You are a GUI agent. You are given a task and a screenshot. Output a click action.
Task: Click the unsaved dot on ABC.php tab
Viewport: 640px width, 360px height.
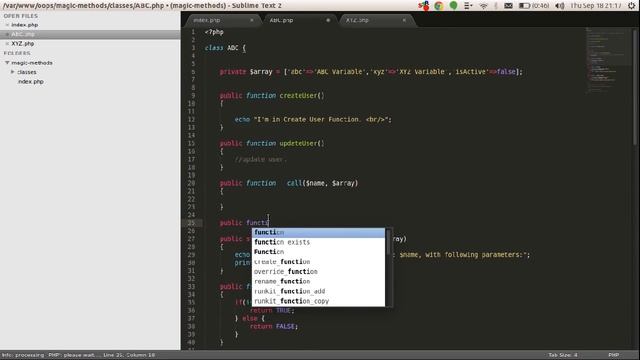tap(328, 20)
